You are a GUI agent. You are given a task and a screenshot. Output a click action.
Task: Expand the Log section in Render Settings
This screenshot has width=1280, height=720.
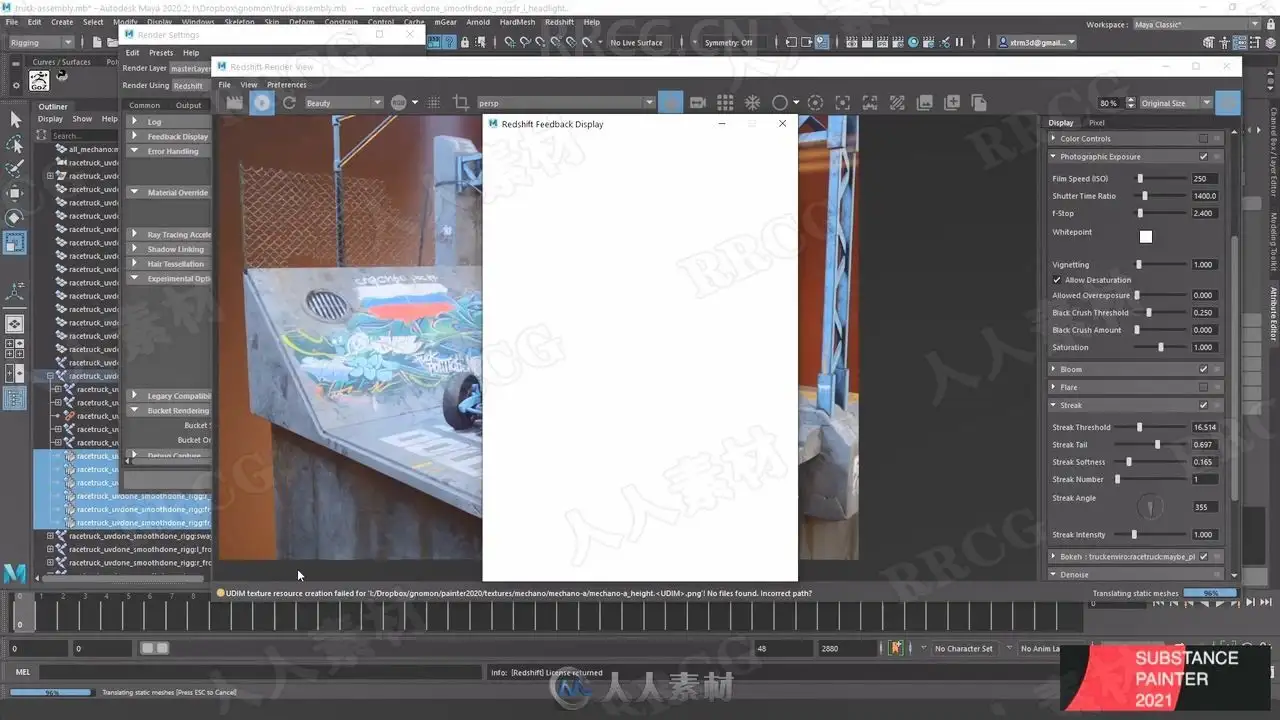point(135,122)
